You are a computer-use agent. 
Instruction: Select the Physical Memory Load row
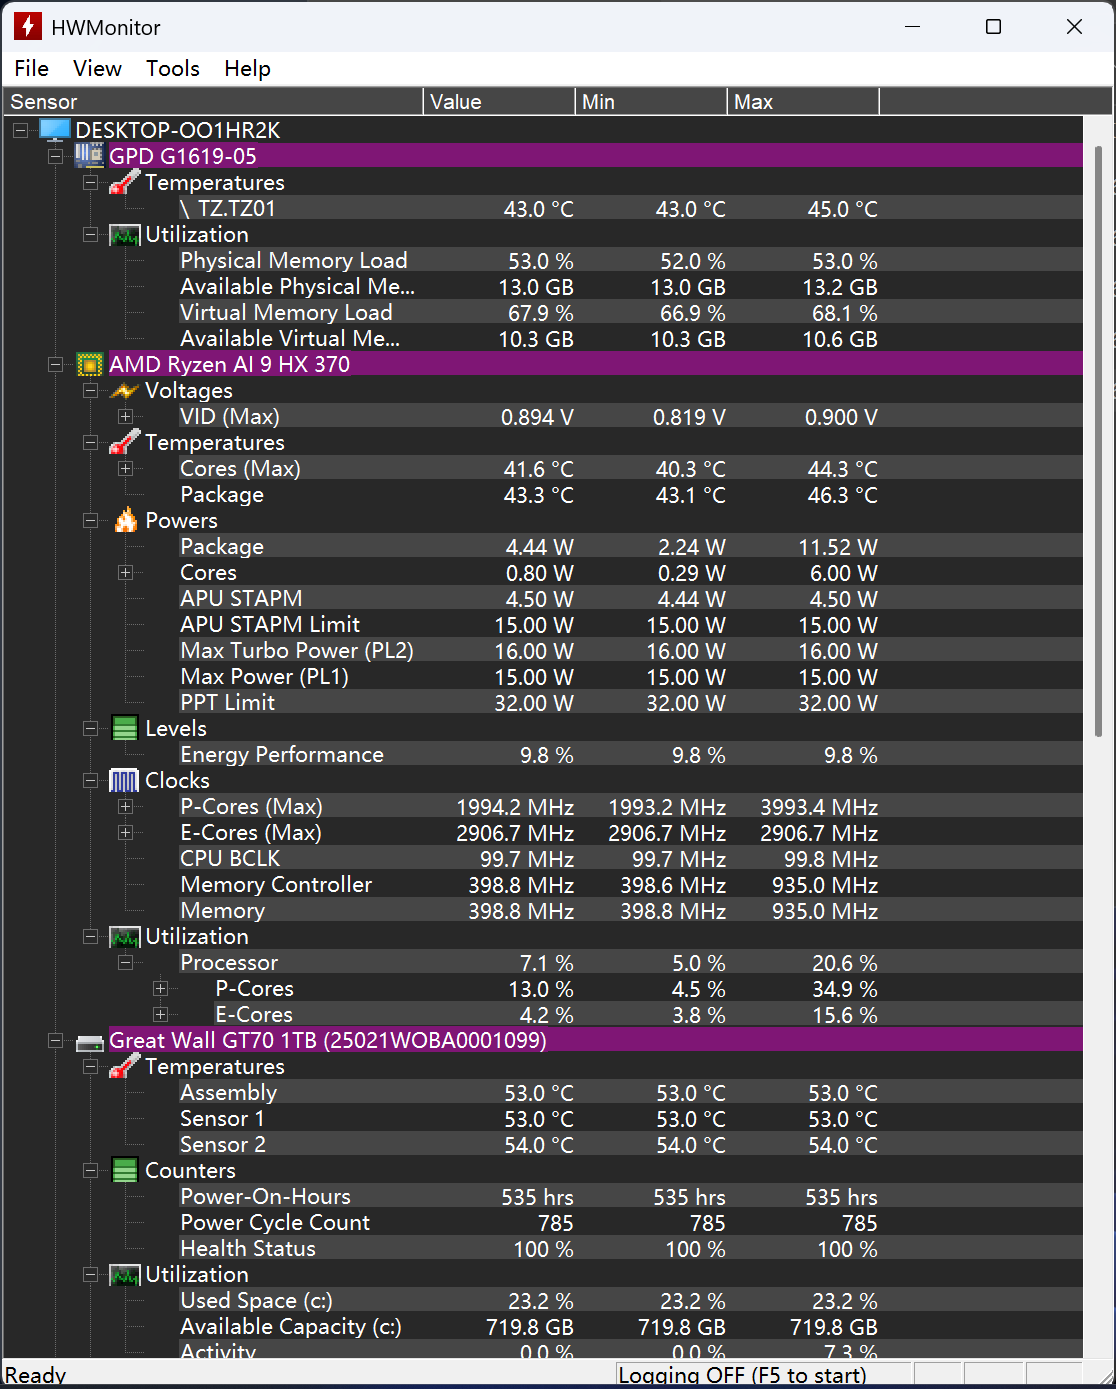click(x=630, y=260)
